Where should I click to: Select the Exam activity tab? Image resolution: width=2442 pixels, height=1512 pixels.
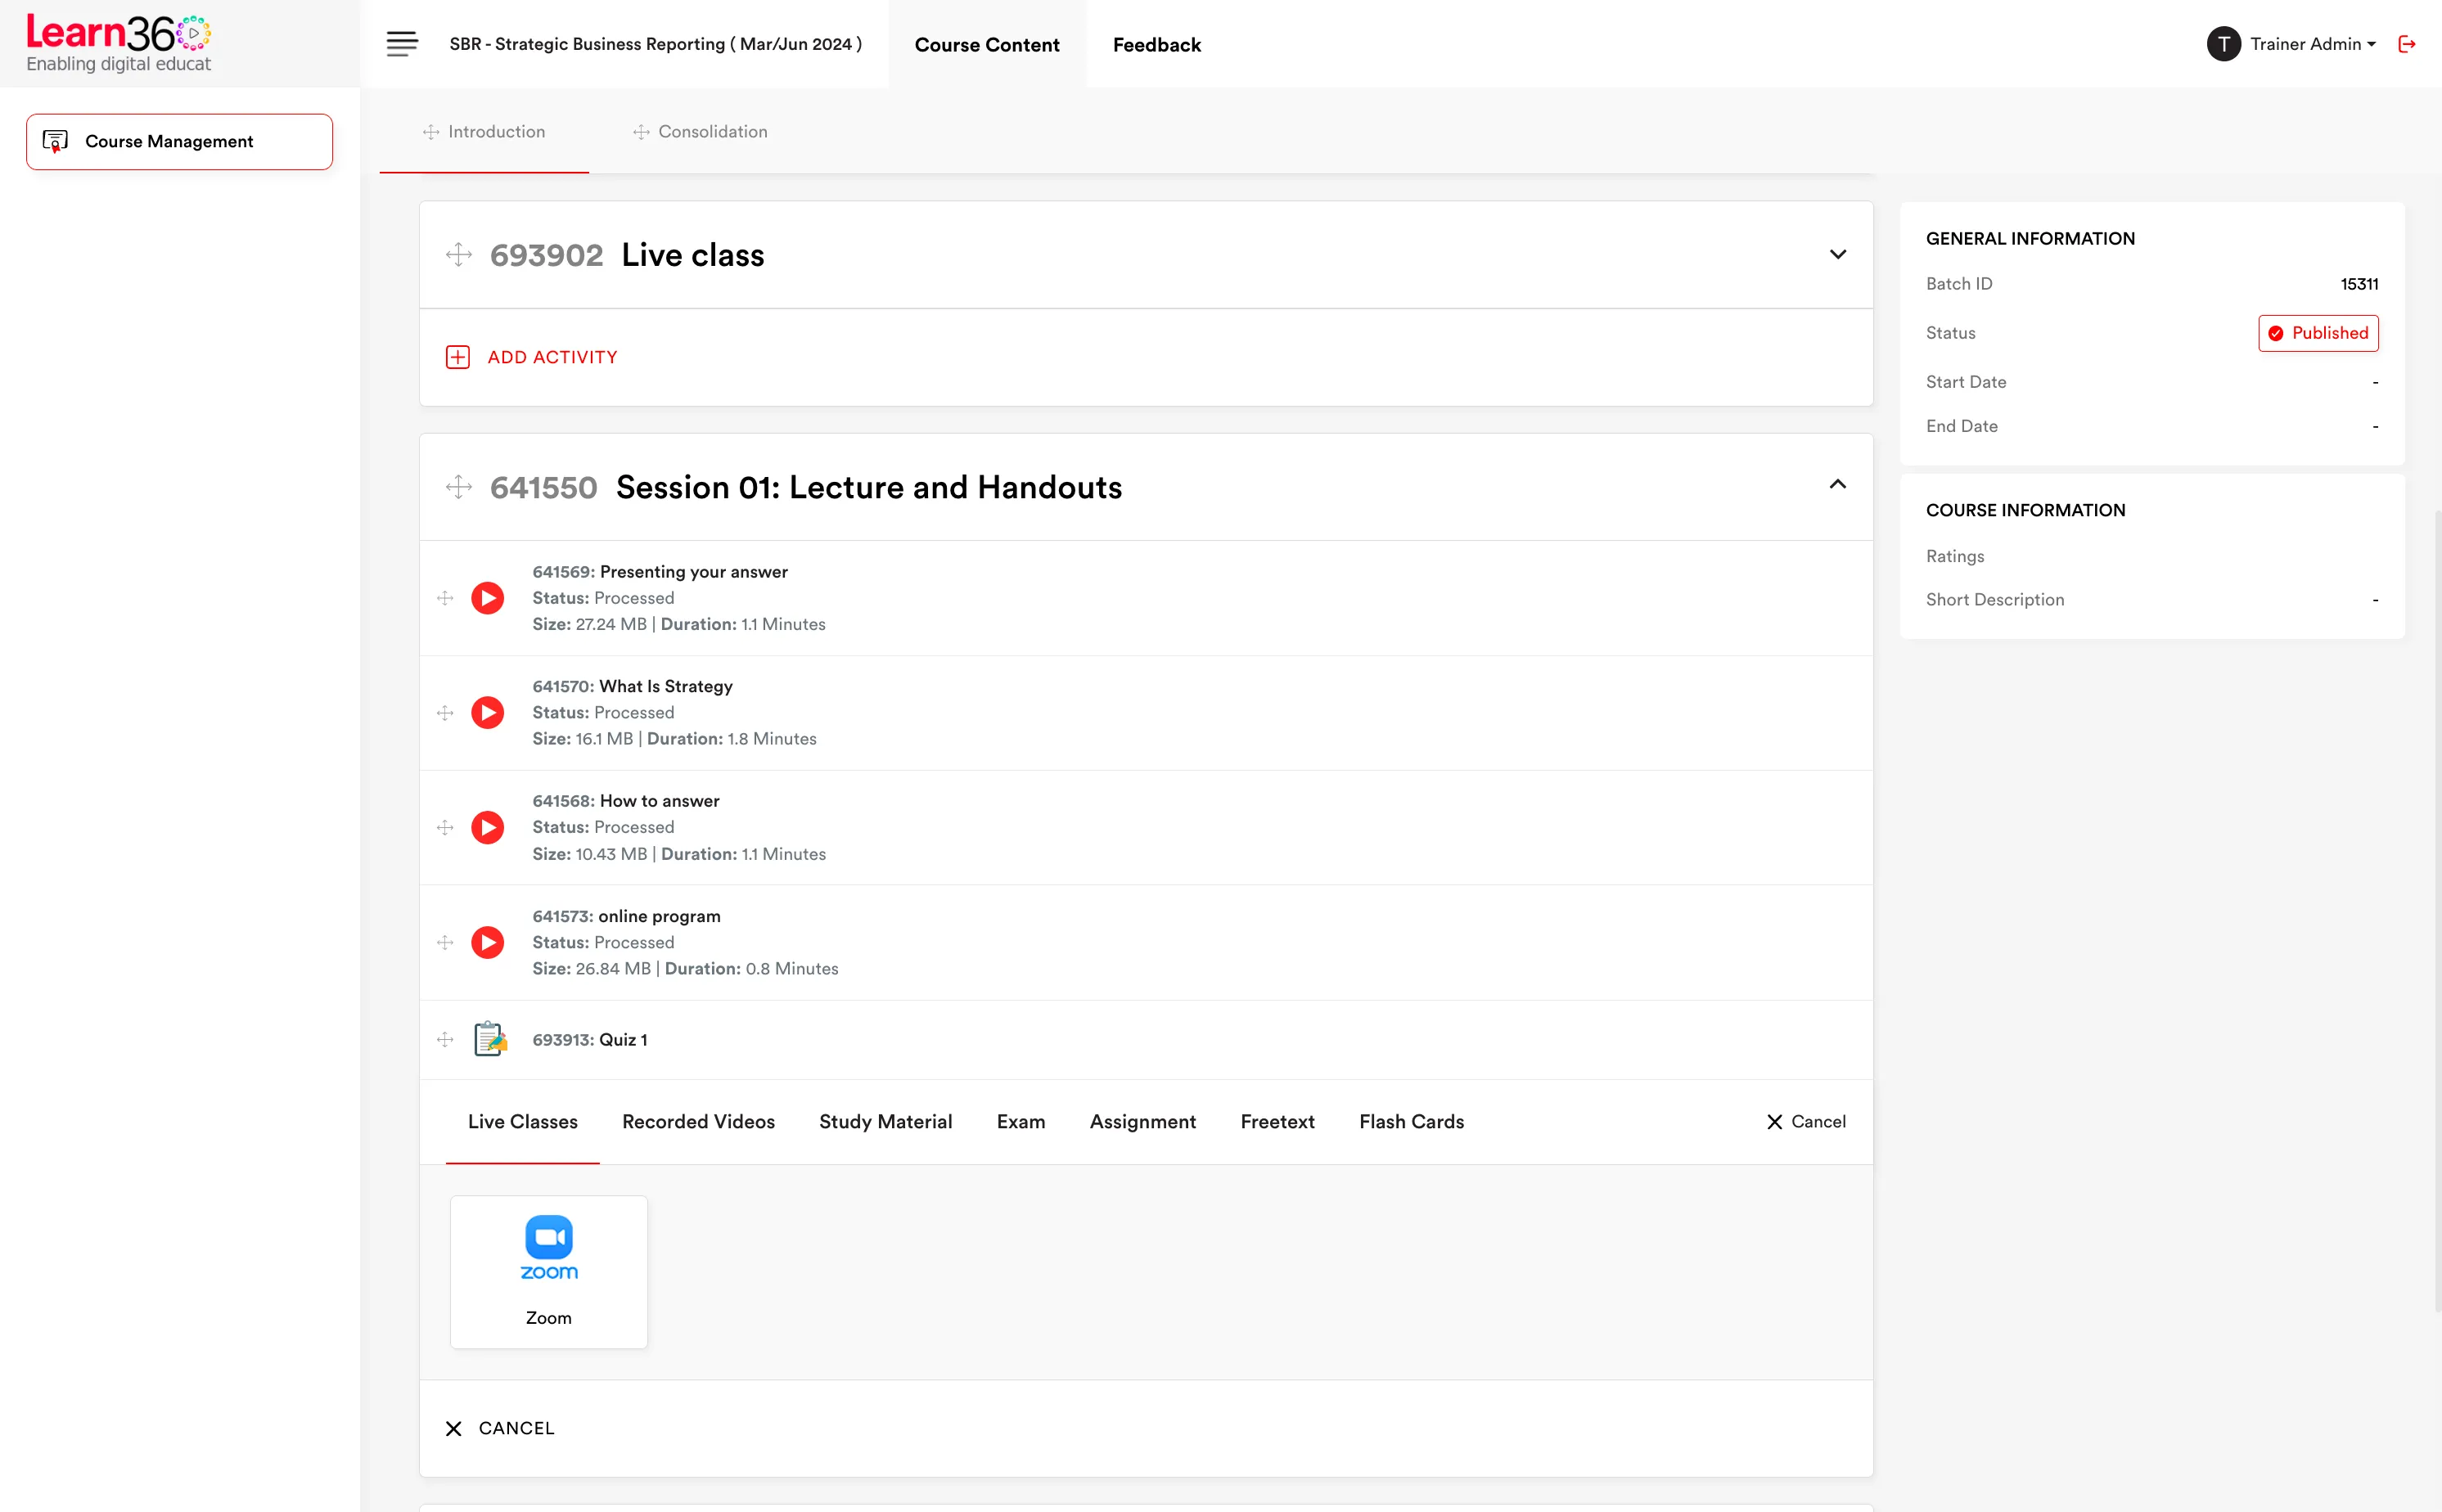[x=1021, y=1122]
